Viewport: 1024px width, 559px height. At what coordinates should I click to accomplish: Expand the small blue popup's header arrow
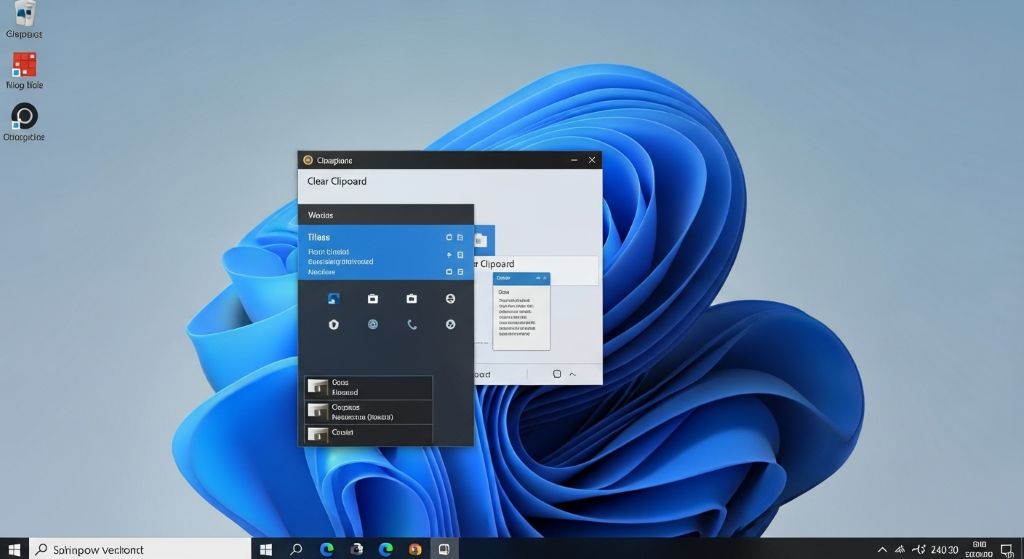(x=540, y=277)
